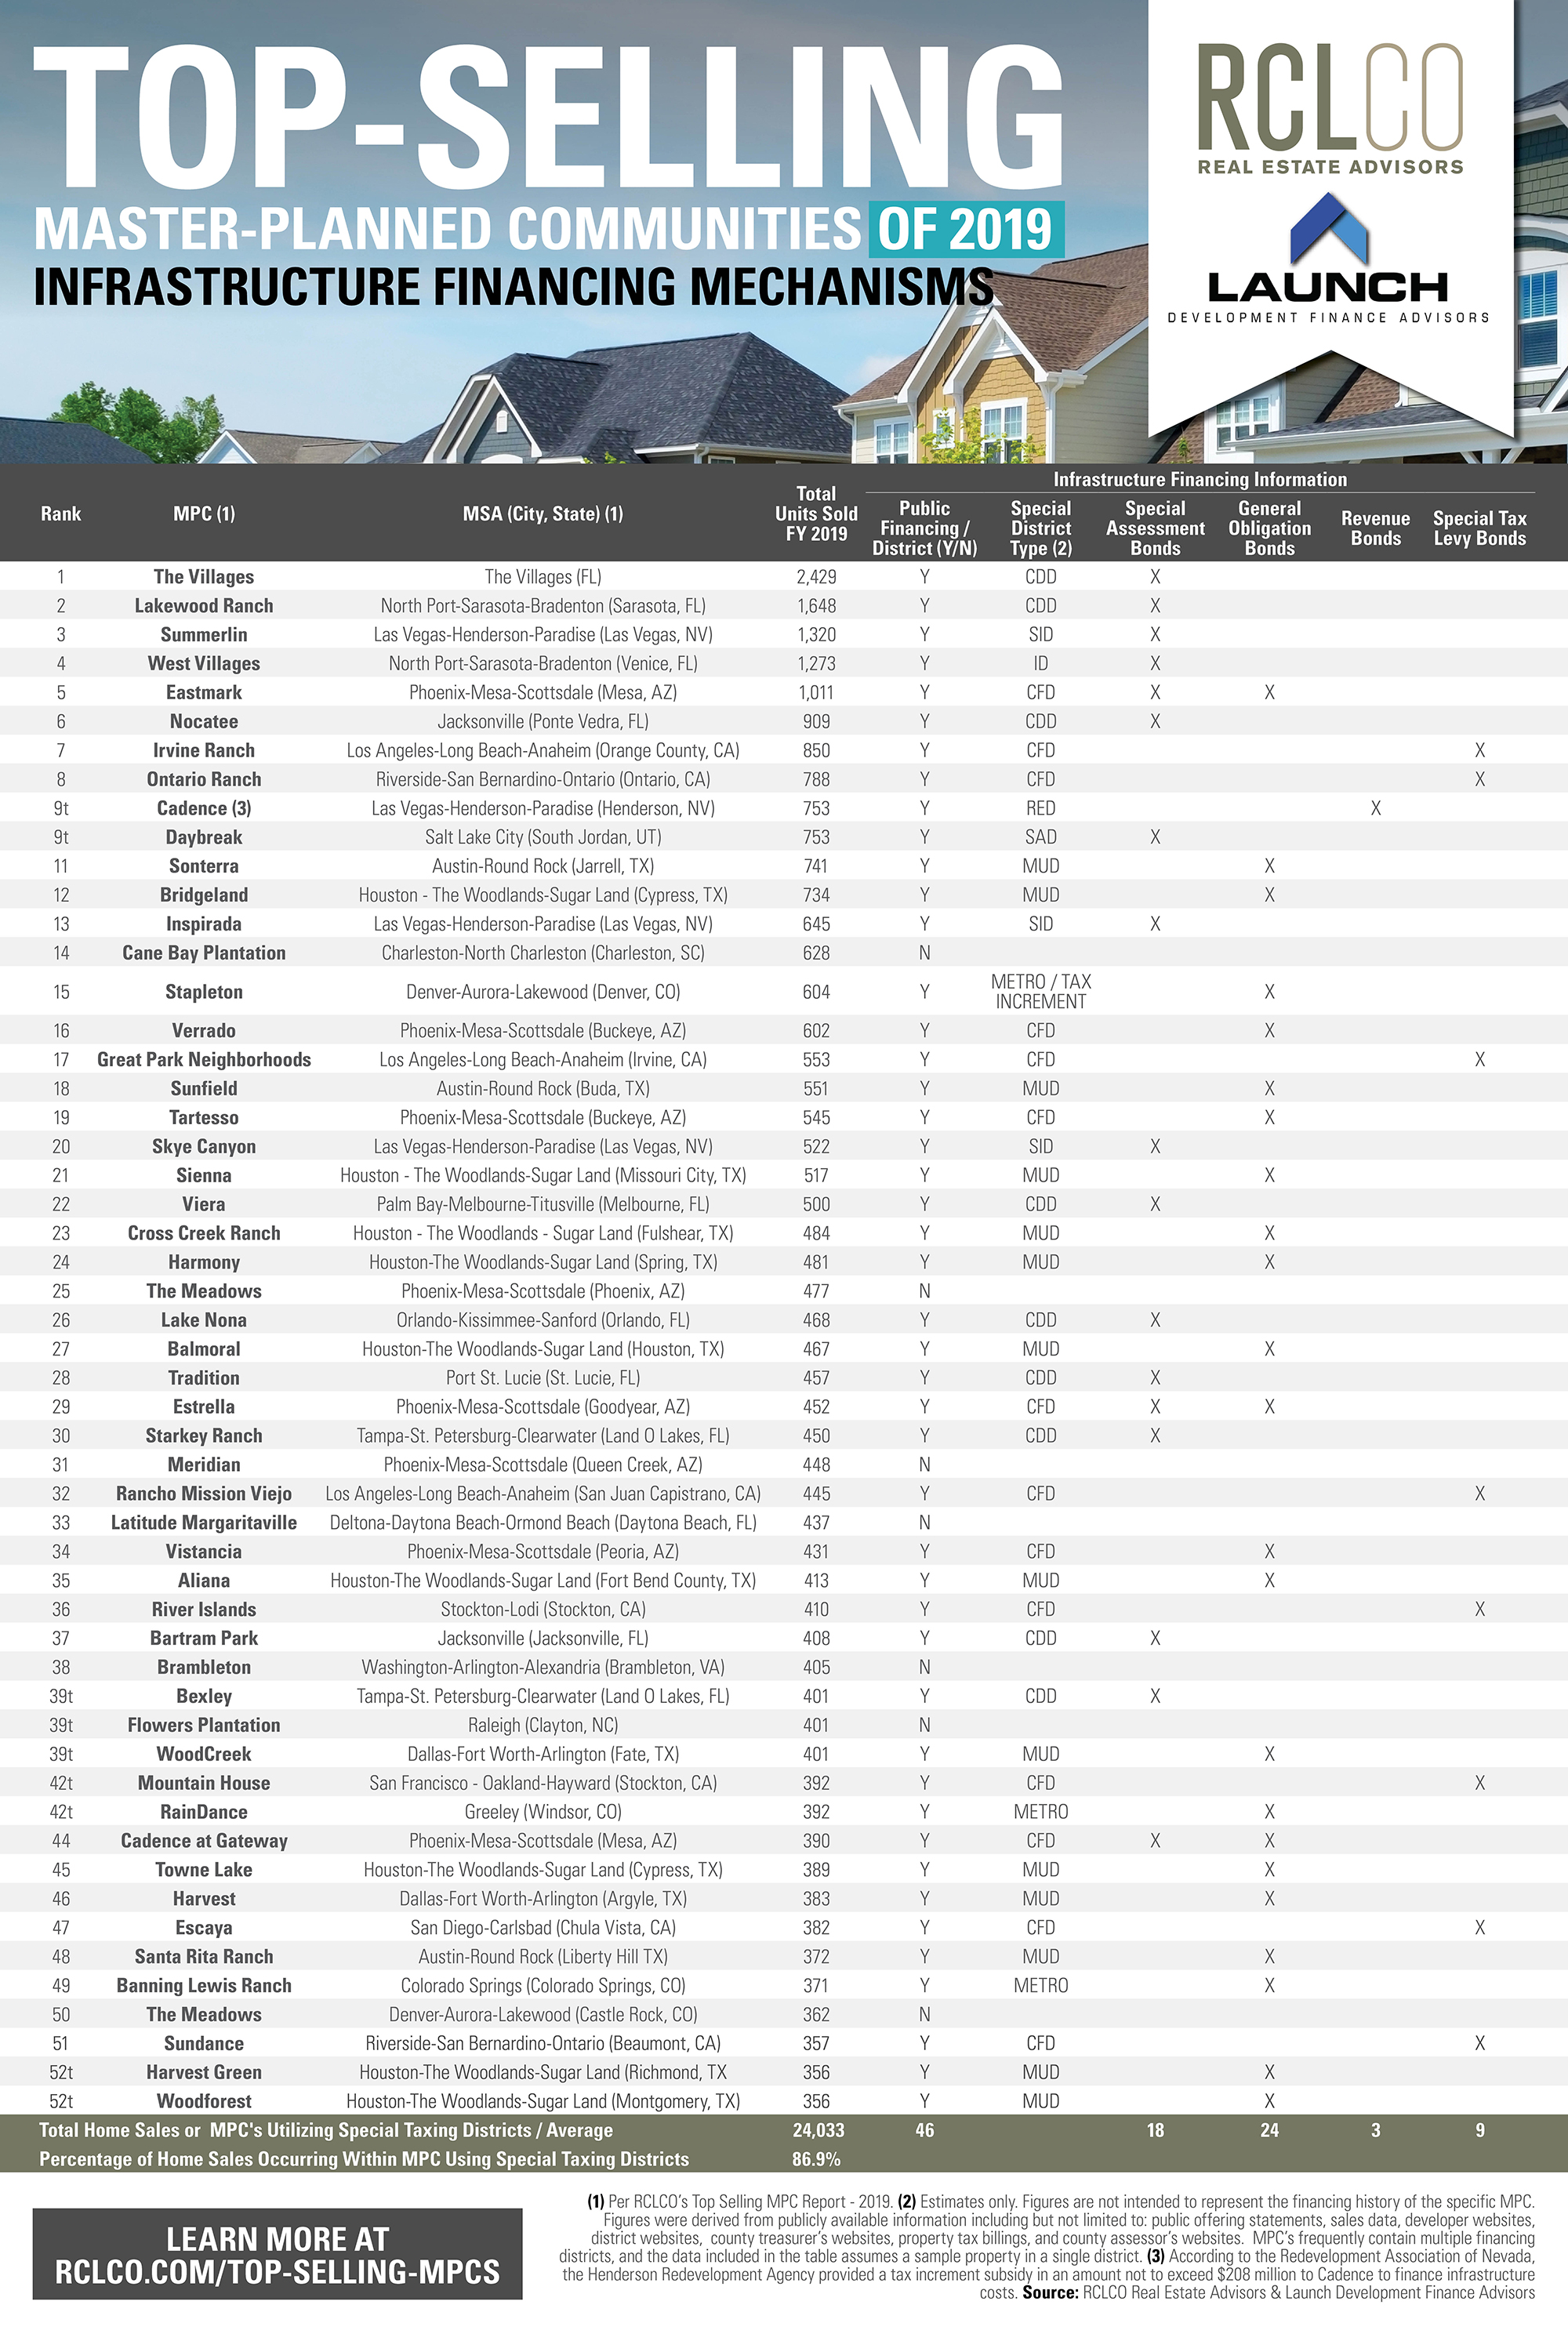
Task: Click the Special District Type (2) header
Action: 1041,528
